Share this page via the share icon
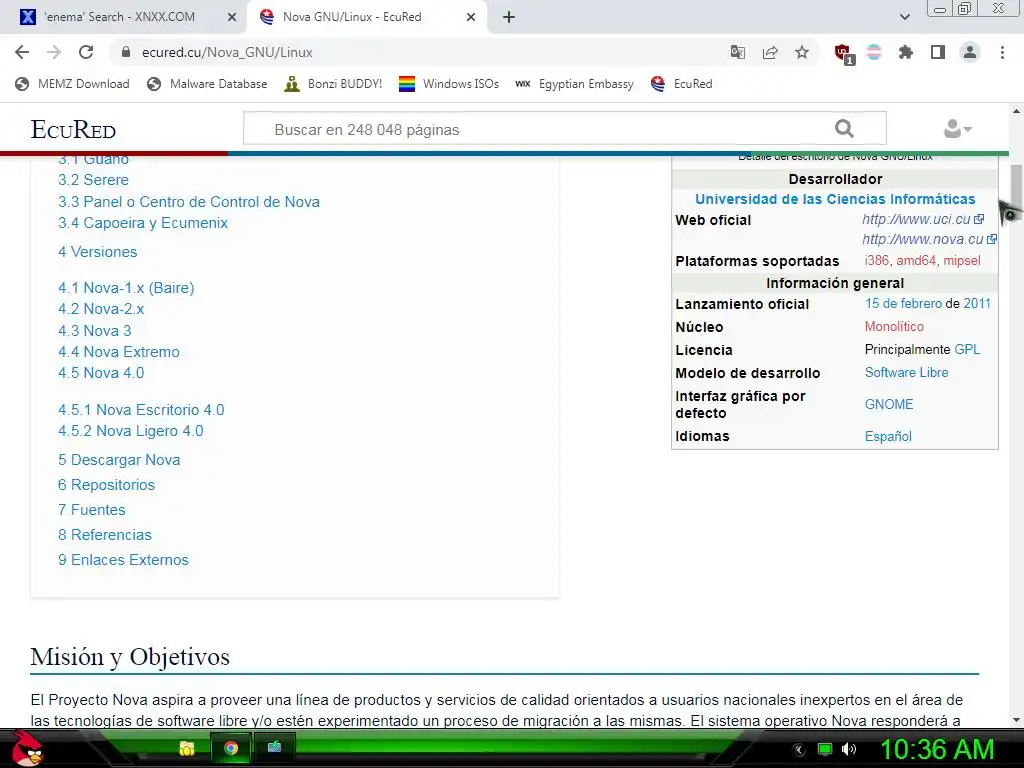The width and height of the screenshot is (1024, 768). click(770, 52)
